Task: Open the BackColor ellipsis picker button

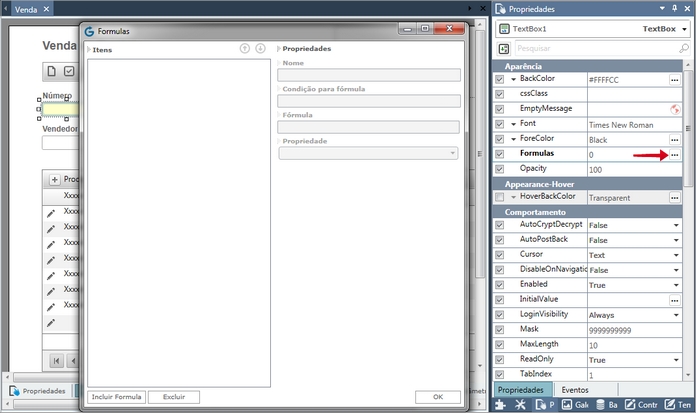Action: [674, 79]
